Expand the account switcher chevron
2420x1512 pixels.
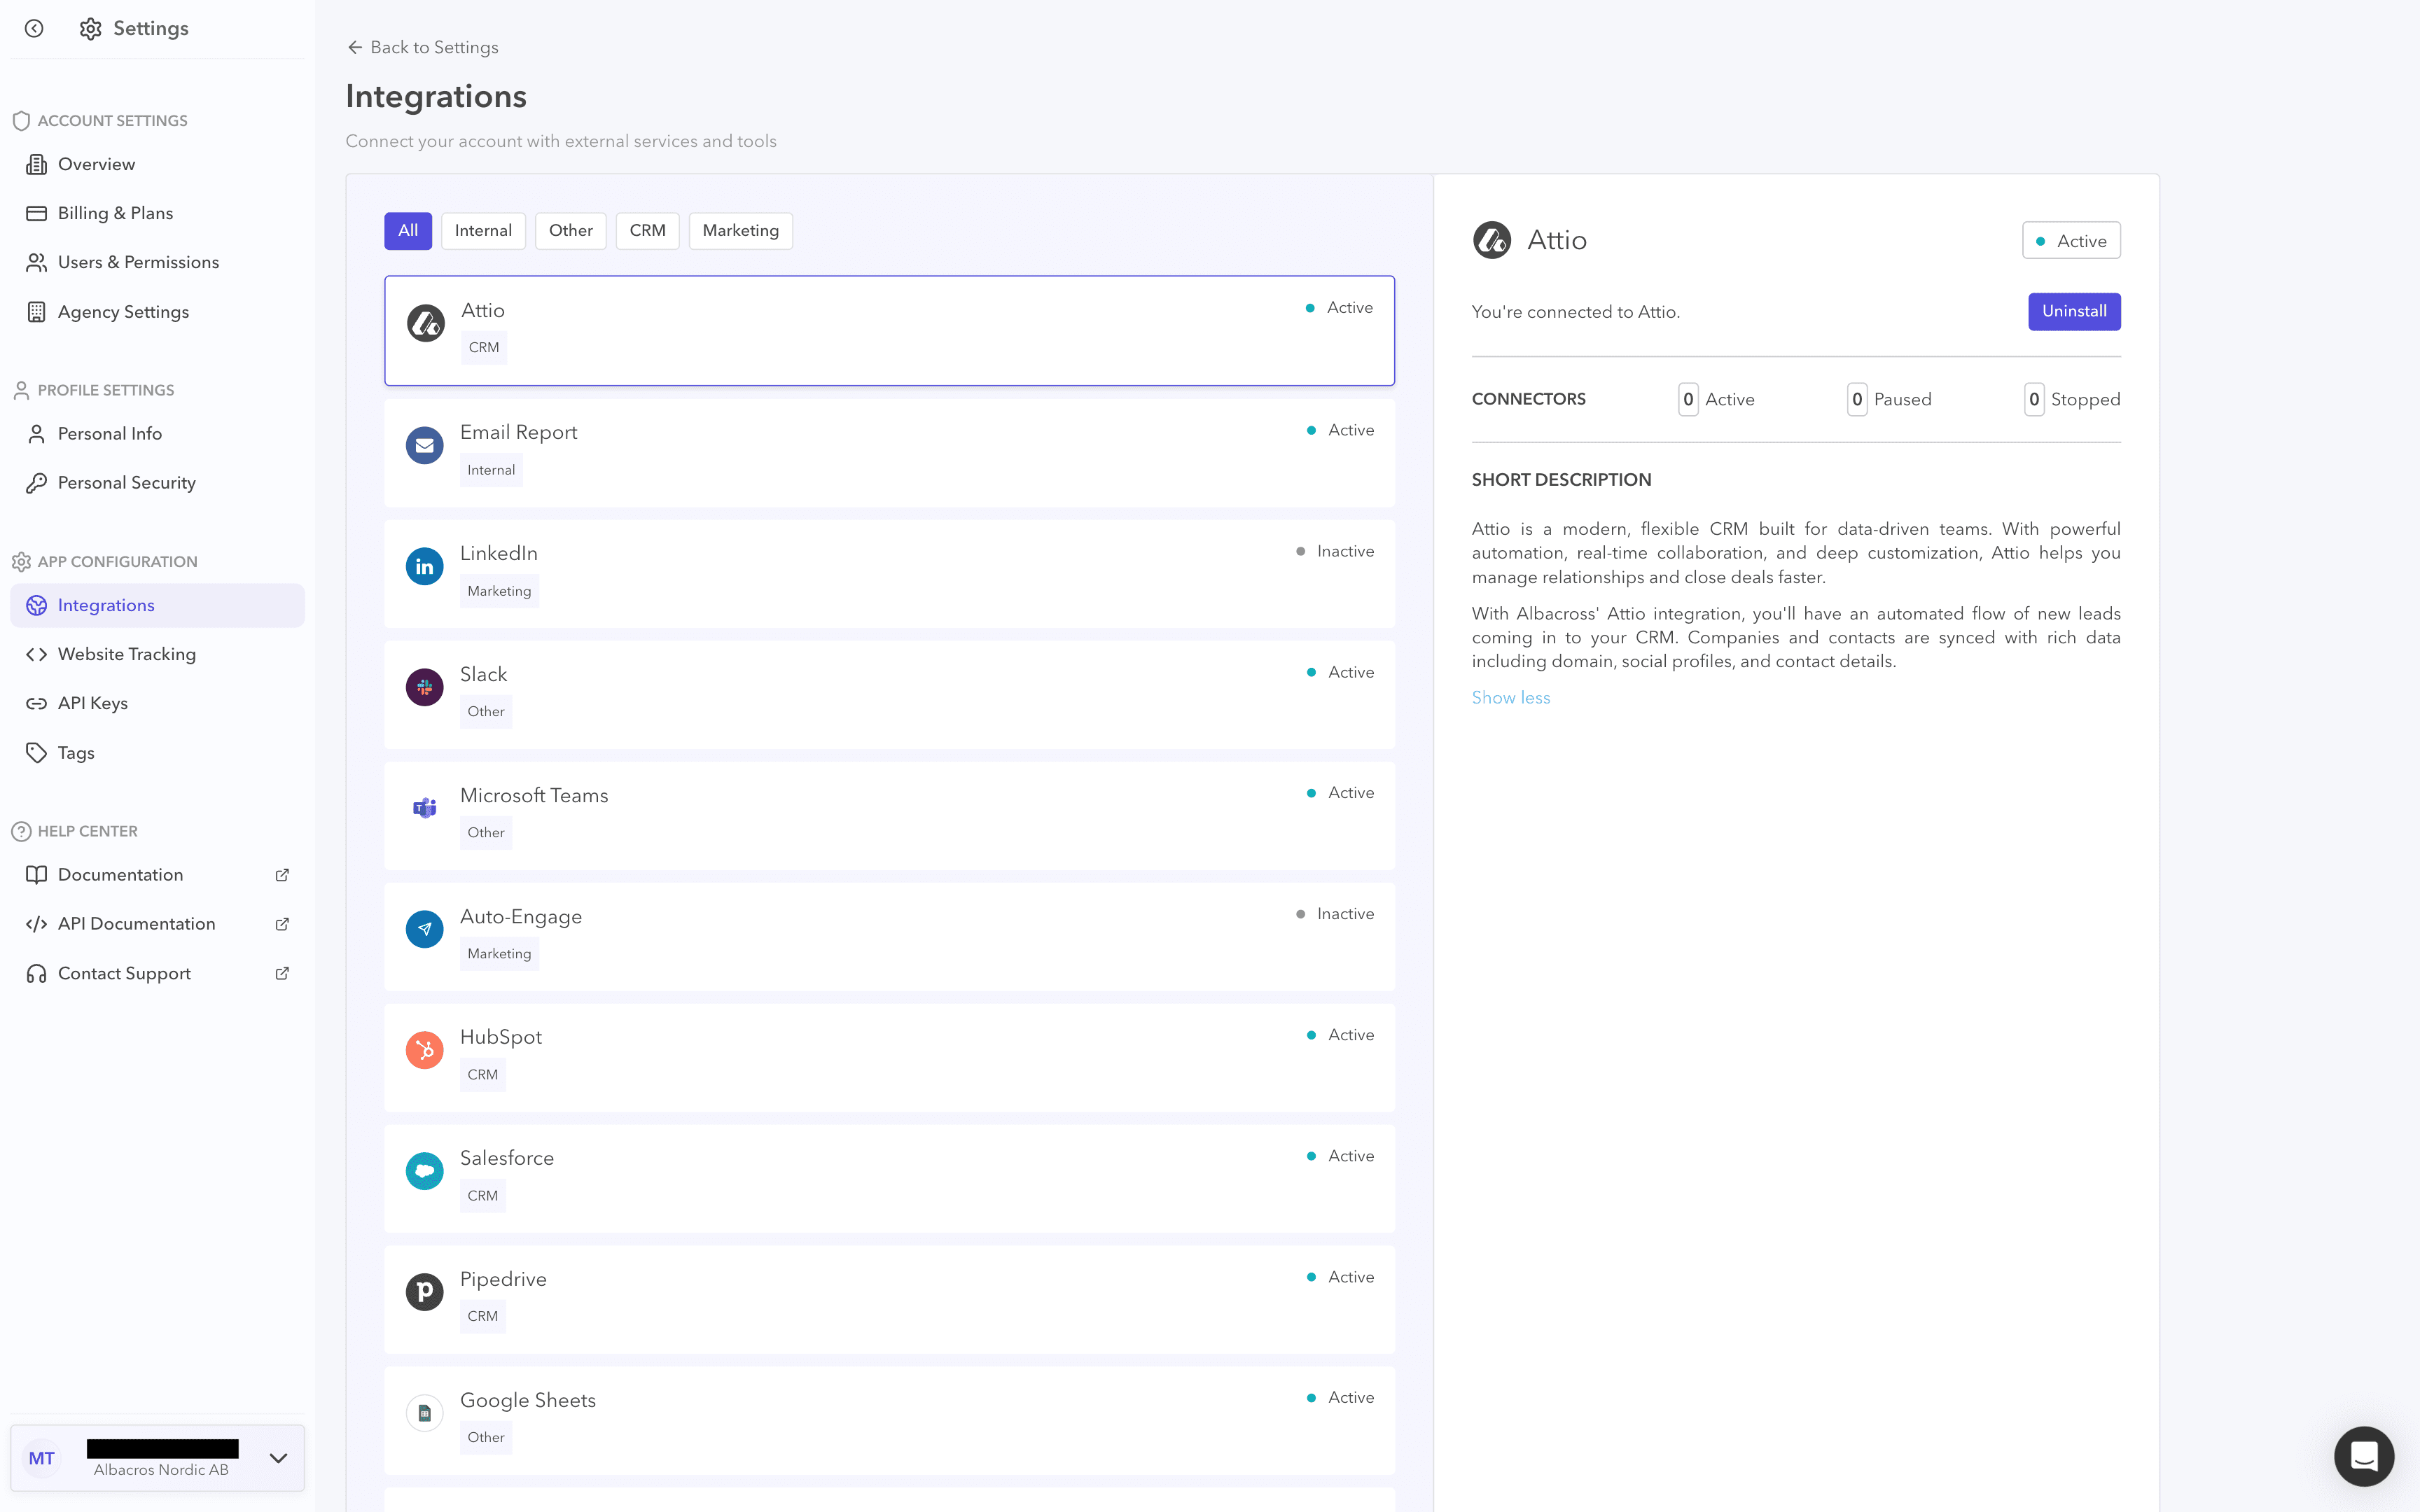[279, 1458]
